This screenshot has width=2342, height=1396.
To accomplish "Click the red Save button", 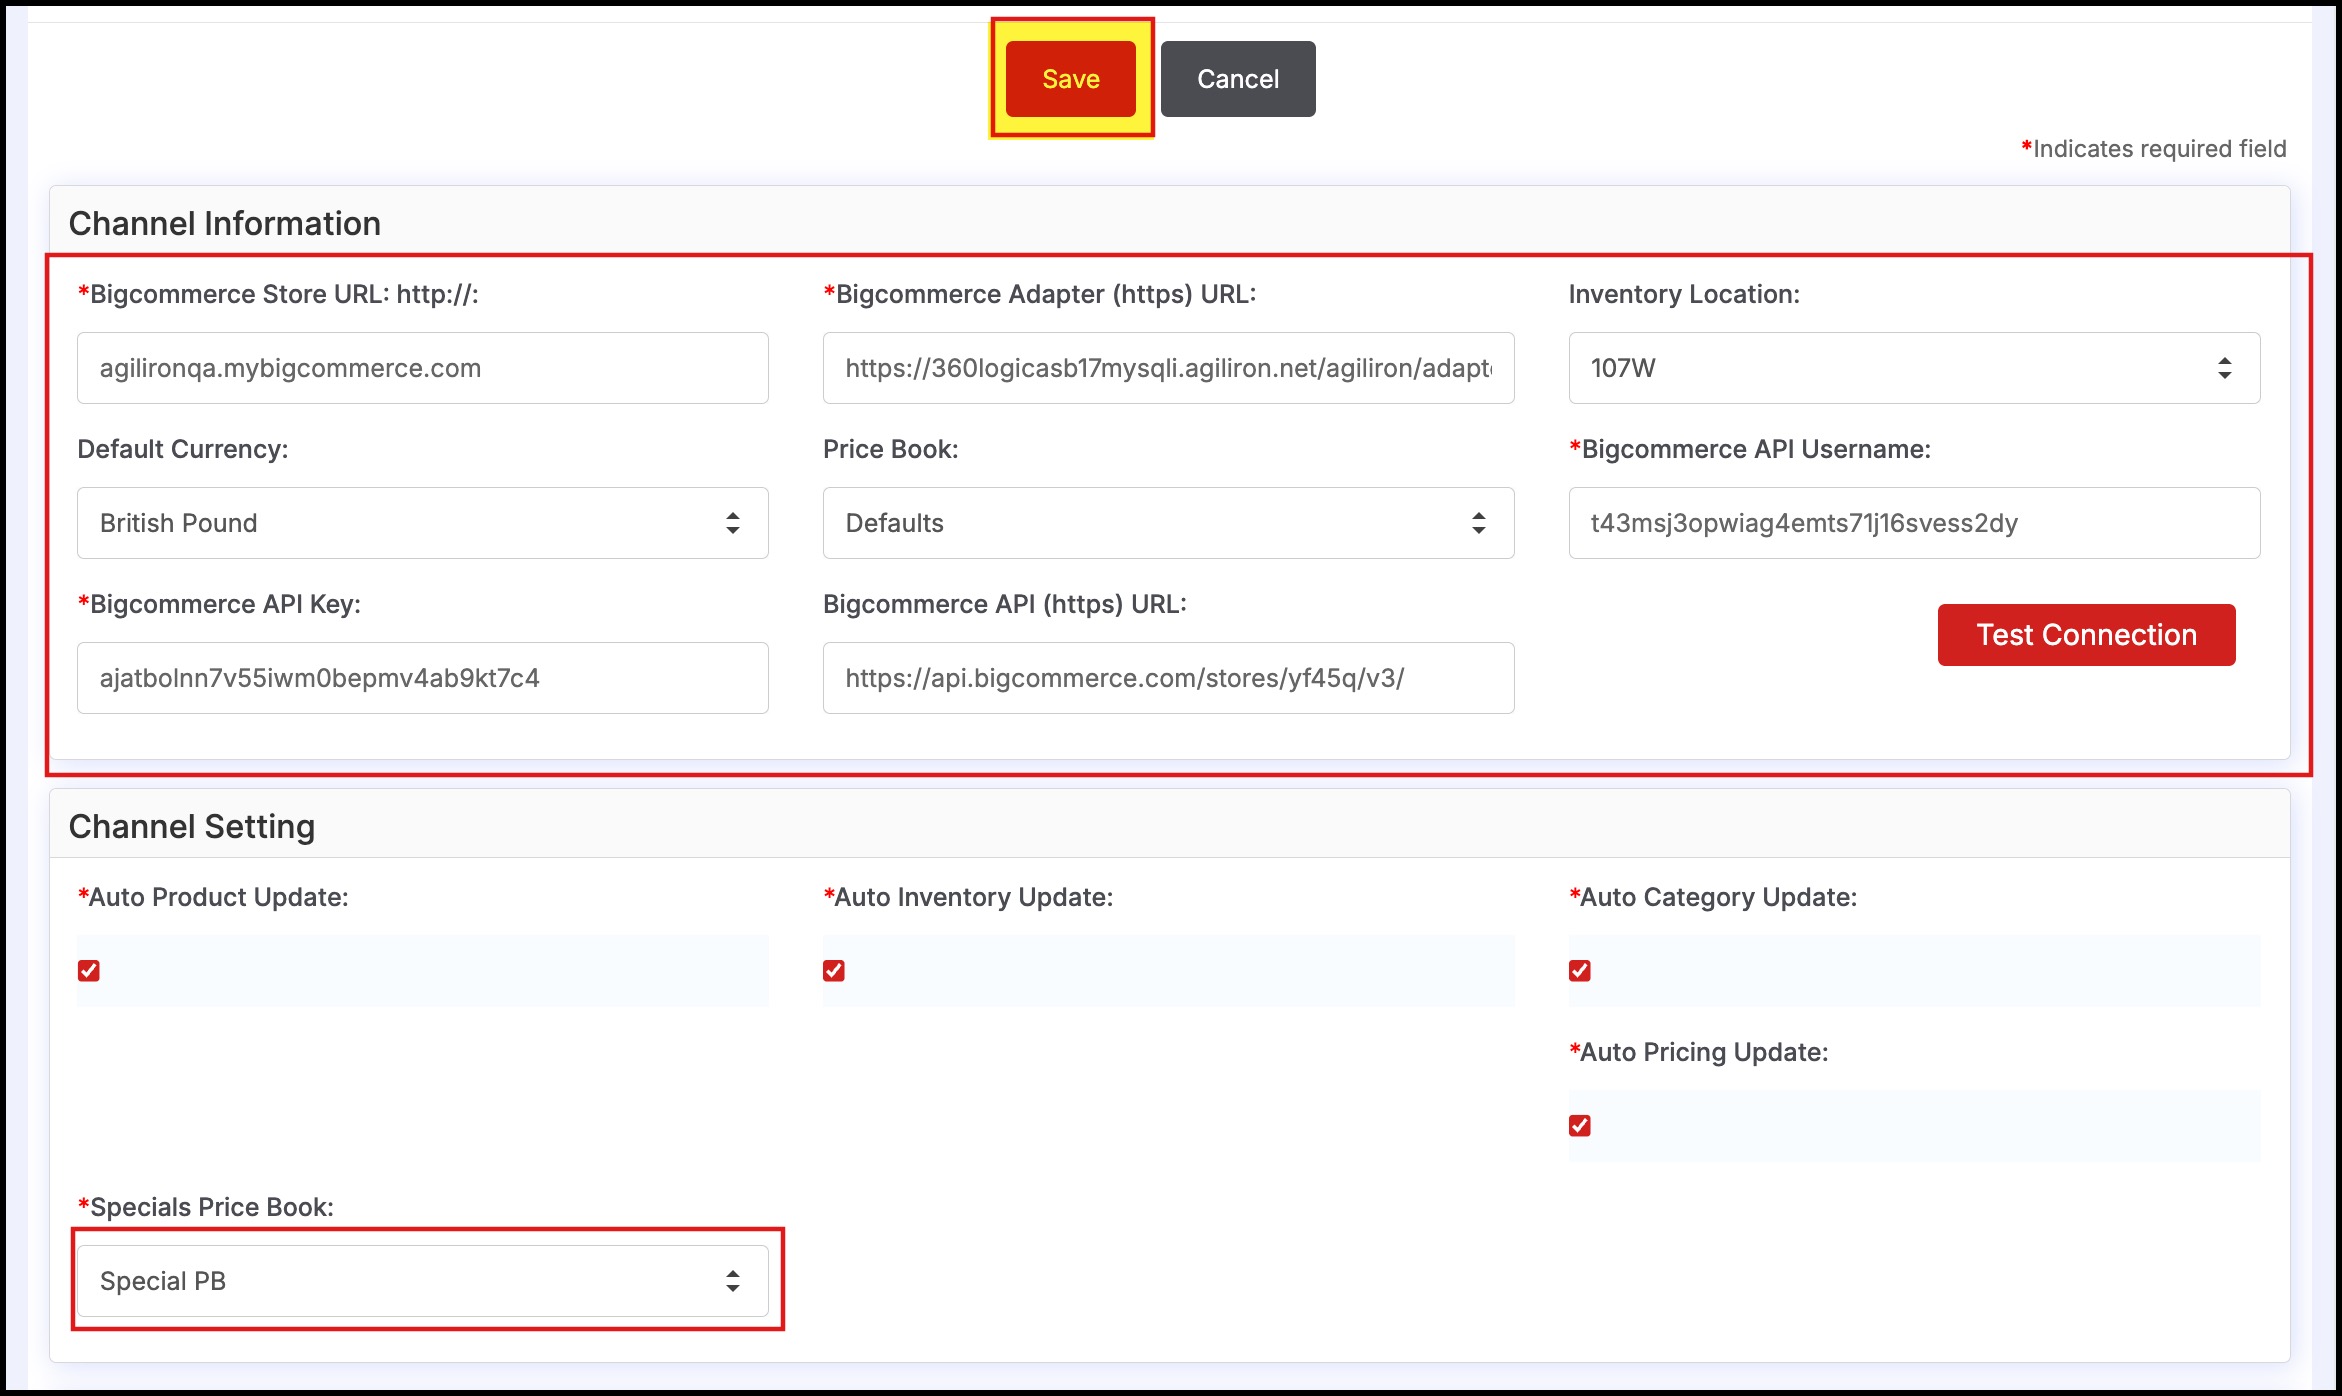I will click(1070, 79).
